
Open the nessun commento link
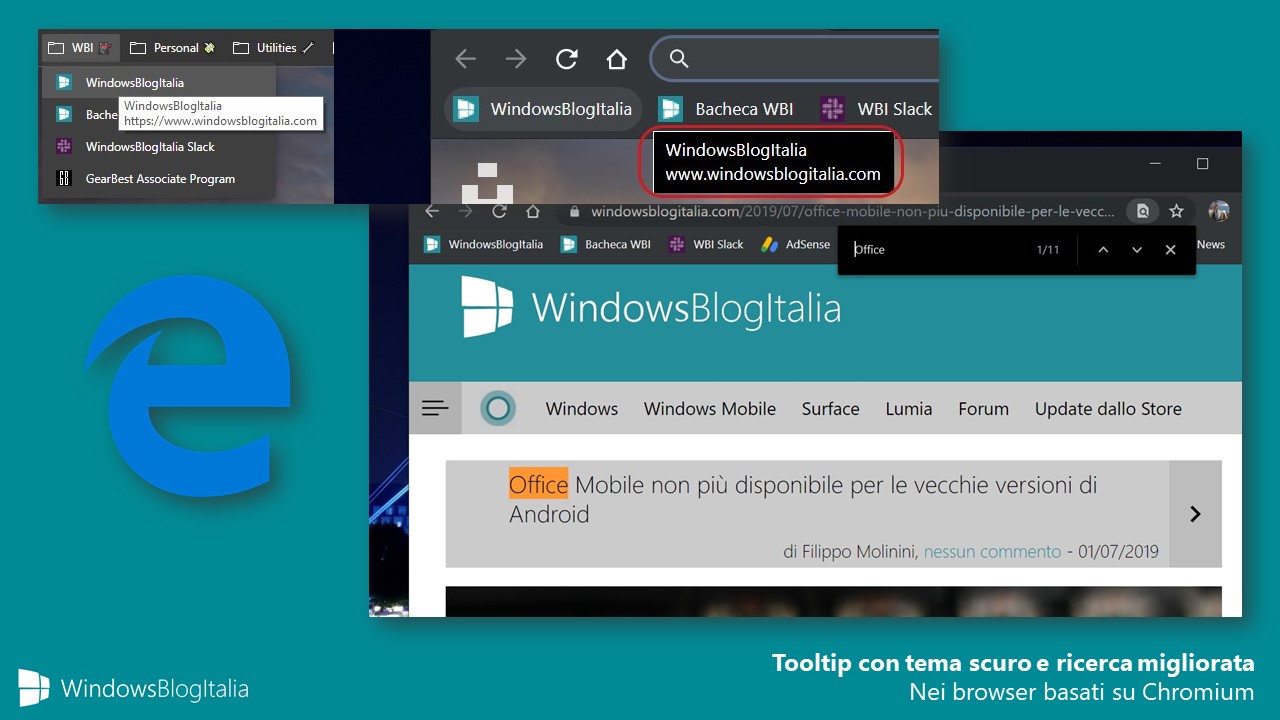click(x=992, y=551)
